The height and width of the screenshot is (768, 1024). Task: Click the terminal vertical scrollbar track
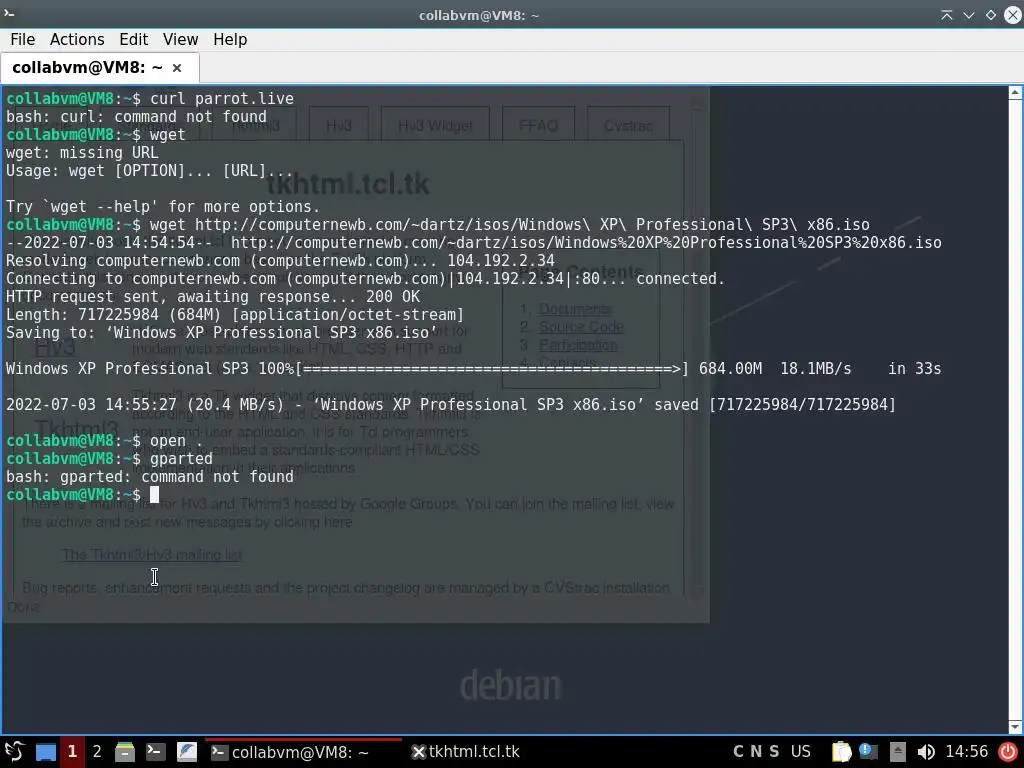pos(1015,409)
